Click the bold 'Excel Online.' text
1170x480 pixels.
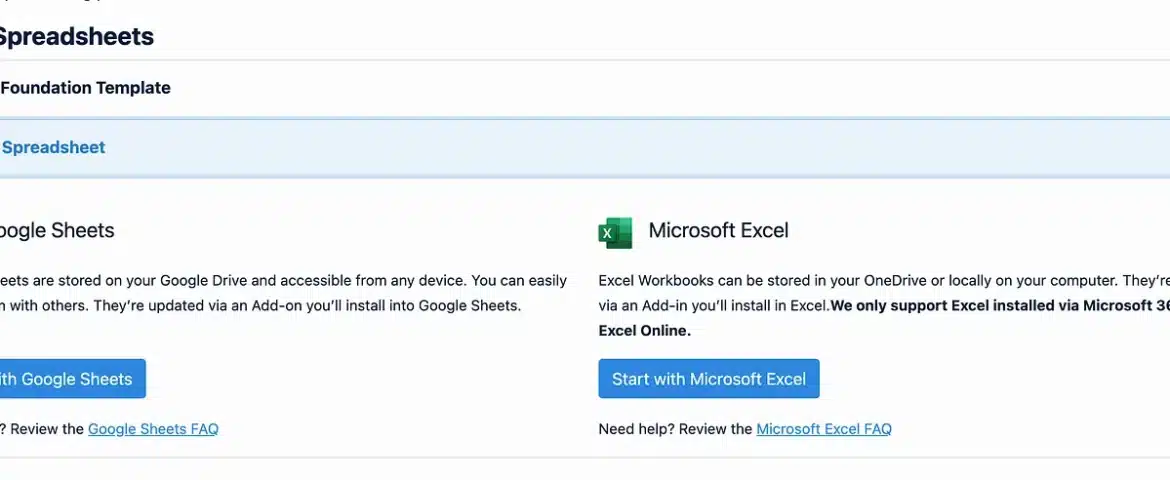tap(645, 331)
